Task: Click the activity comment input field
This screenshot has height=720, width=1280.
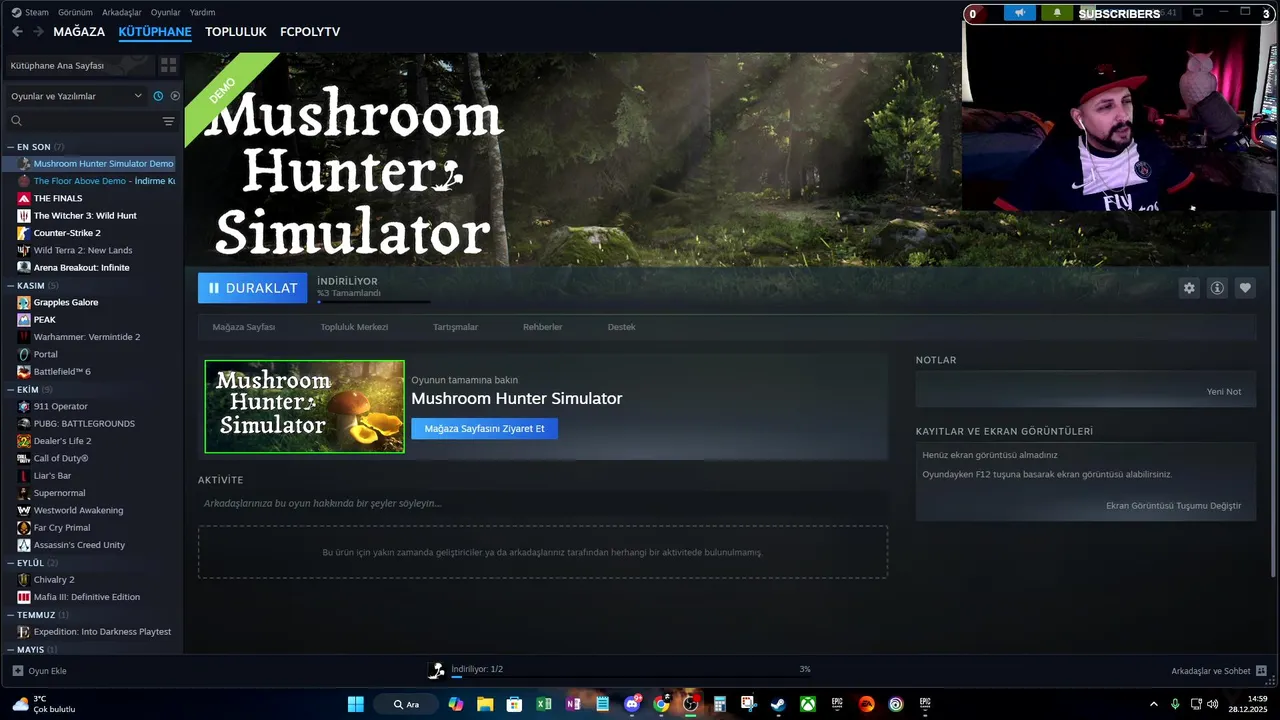Action: click(x=543, y=503)
